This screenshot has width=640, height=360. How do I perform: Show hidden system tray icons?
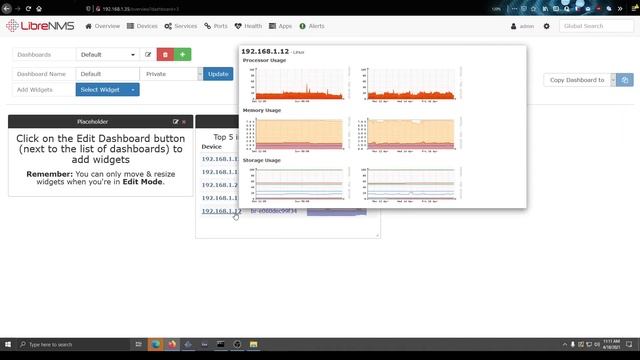coord(564,344)
